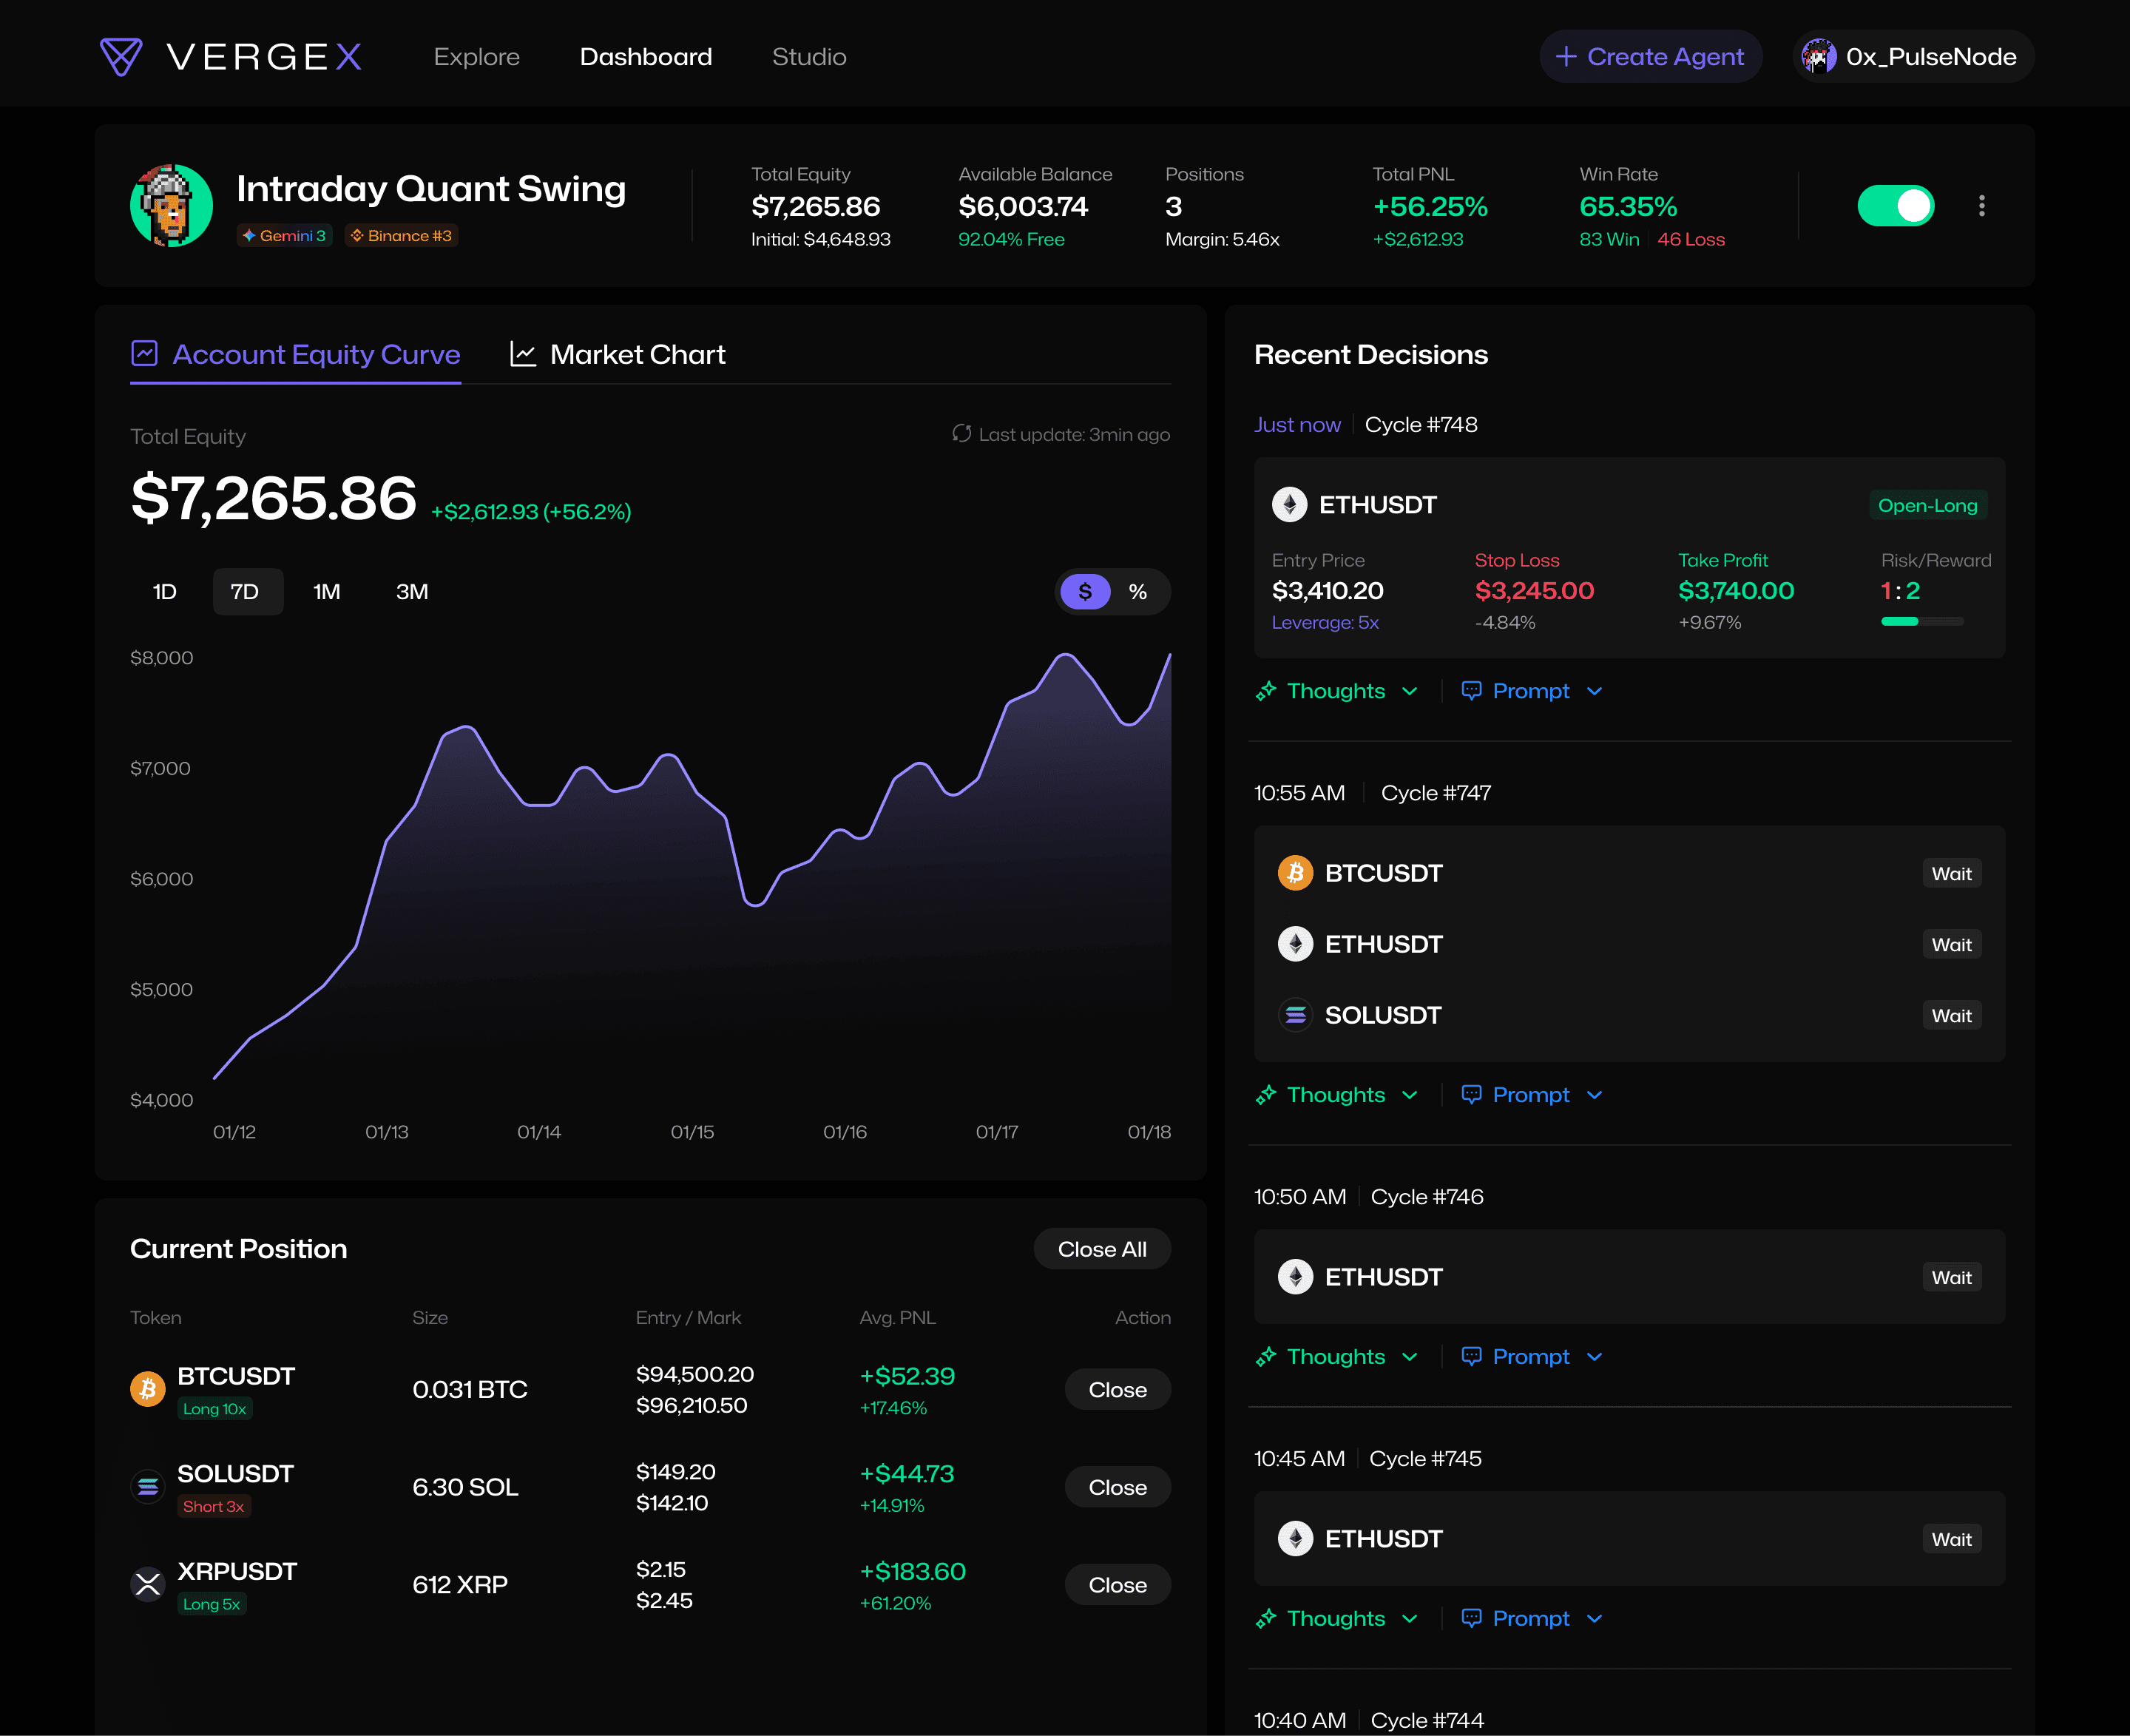Image resolution: width=2130 pixels, height=1736 pixels.
Task: Switch chart units to percent
Action: [x=1138, y=592]
